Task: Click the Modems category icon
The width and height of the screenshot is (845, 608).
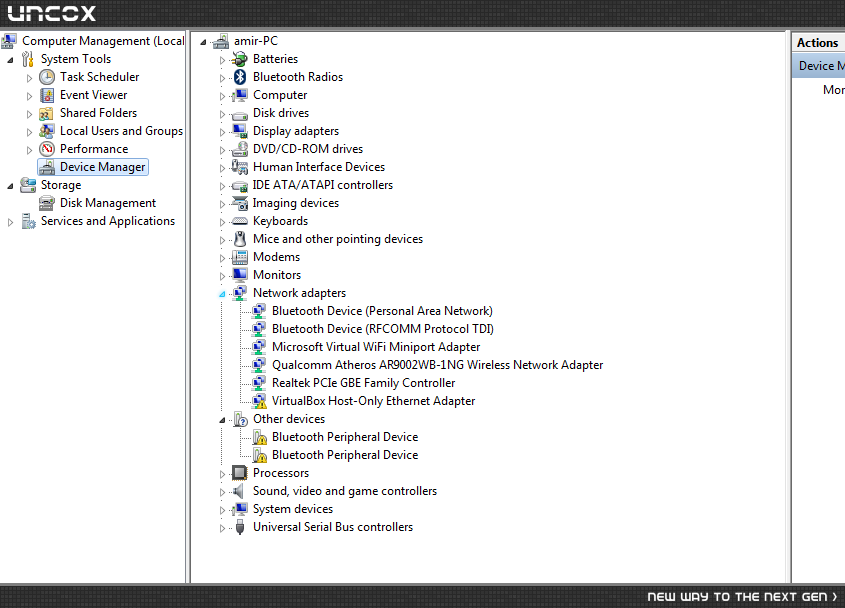Action: (240, 257)
